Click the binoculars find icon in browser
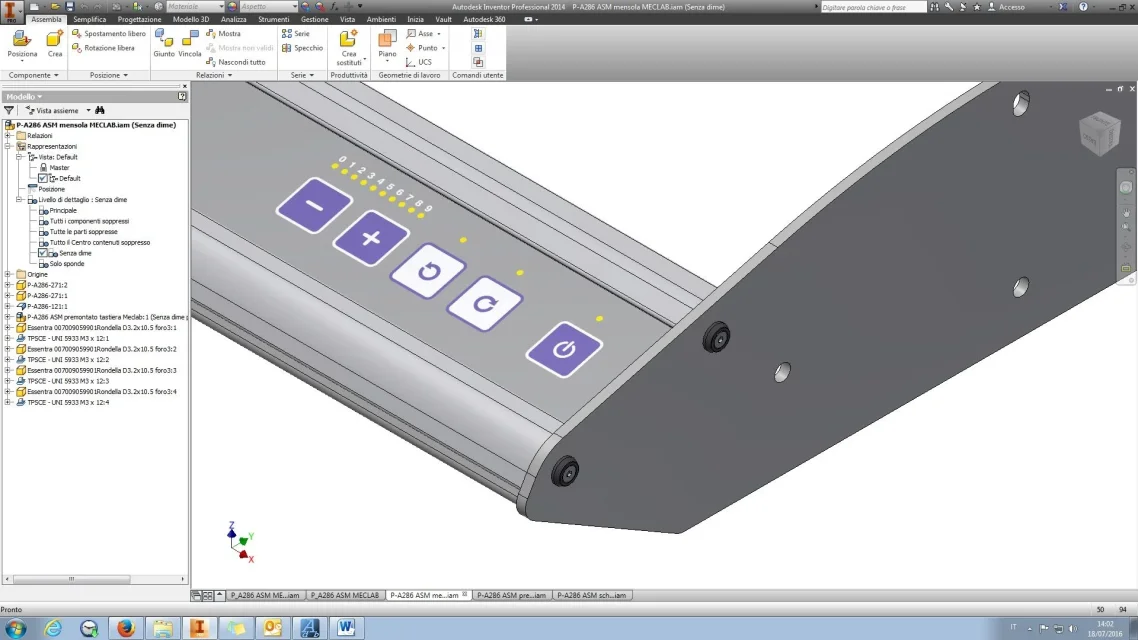 tap(100, 110)
